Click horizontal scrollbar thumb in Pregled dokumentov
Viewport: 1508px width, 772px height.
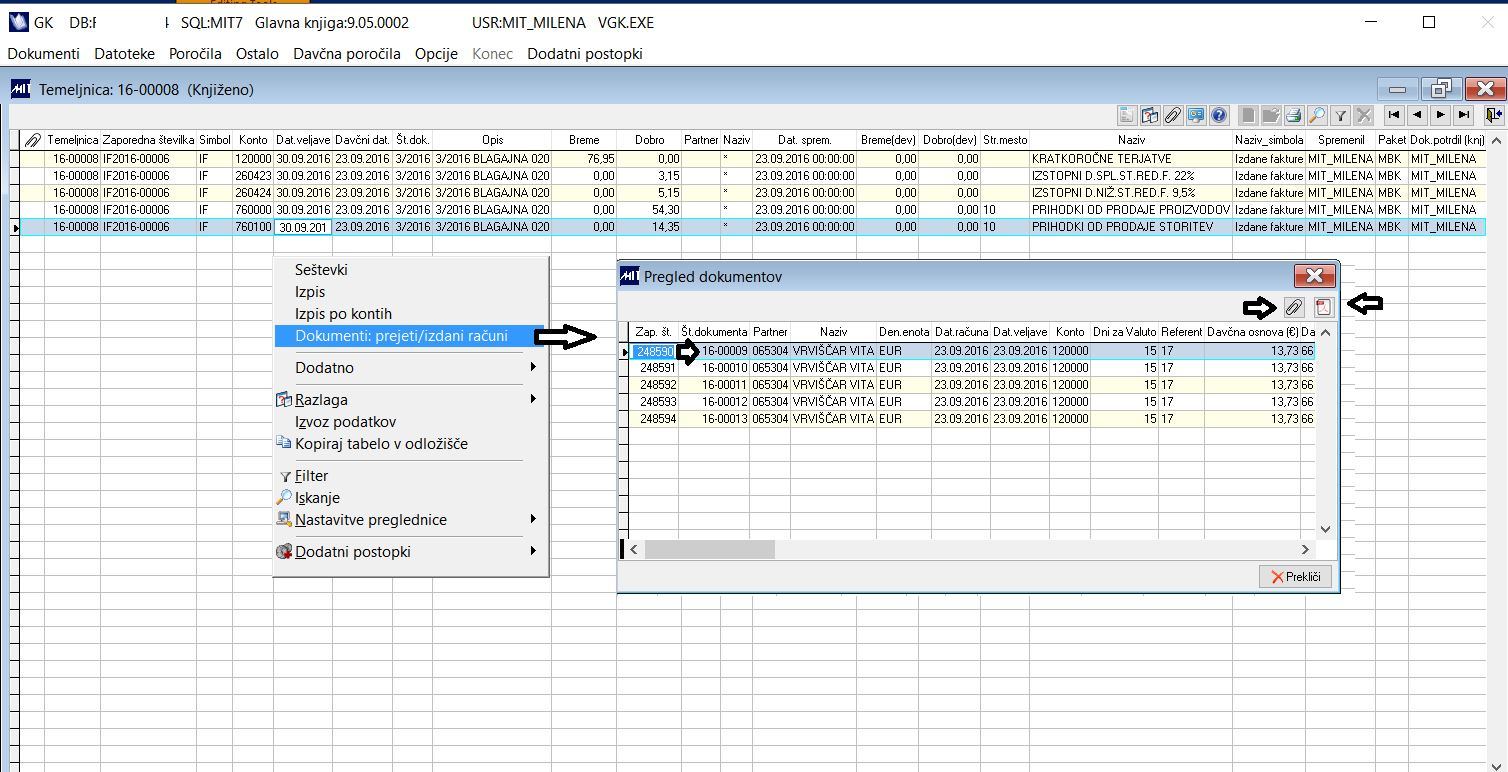pyautogui.click(x=709, y=549)
